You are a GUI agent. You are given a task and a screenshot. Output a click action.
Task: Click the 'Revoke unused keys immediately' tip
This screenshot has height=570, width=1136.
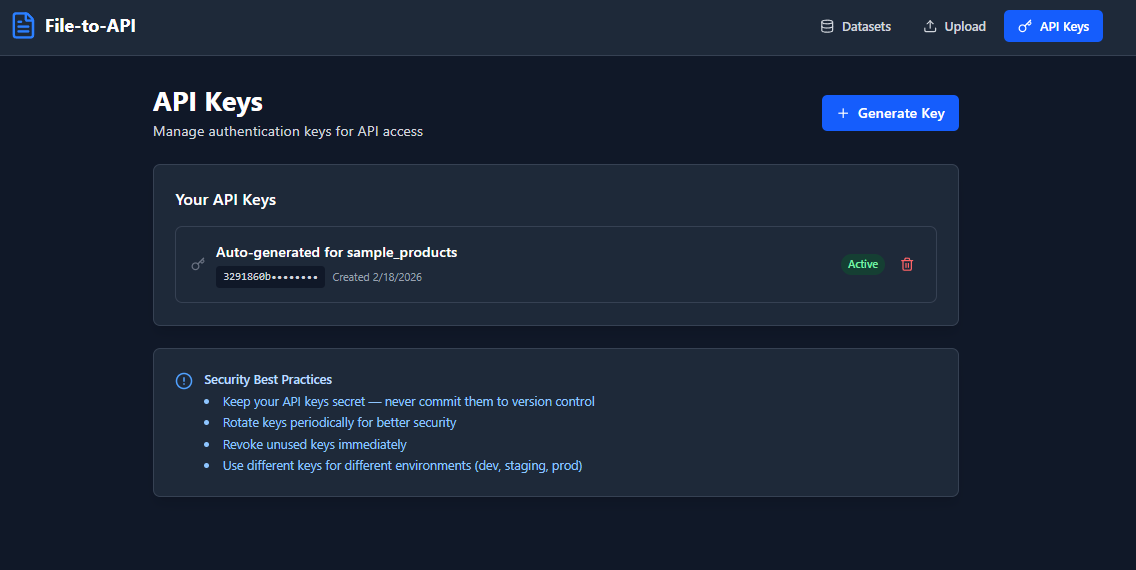[x=314, y=444]
